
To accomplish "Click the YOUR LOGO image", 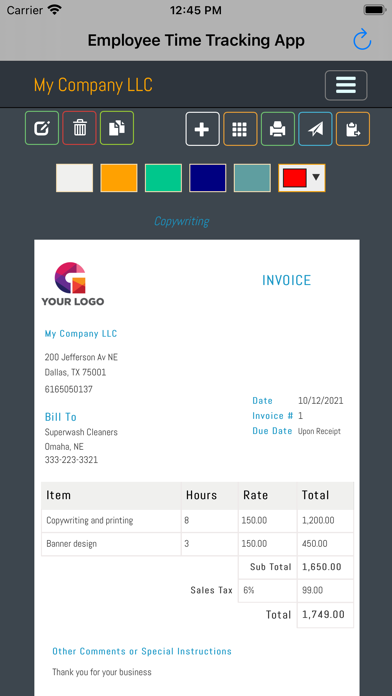I will (x=72, y=284).
